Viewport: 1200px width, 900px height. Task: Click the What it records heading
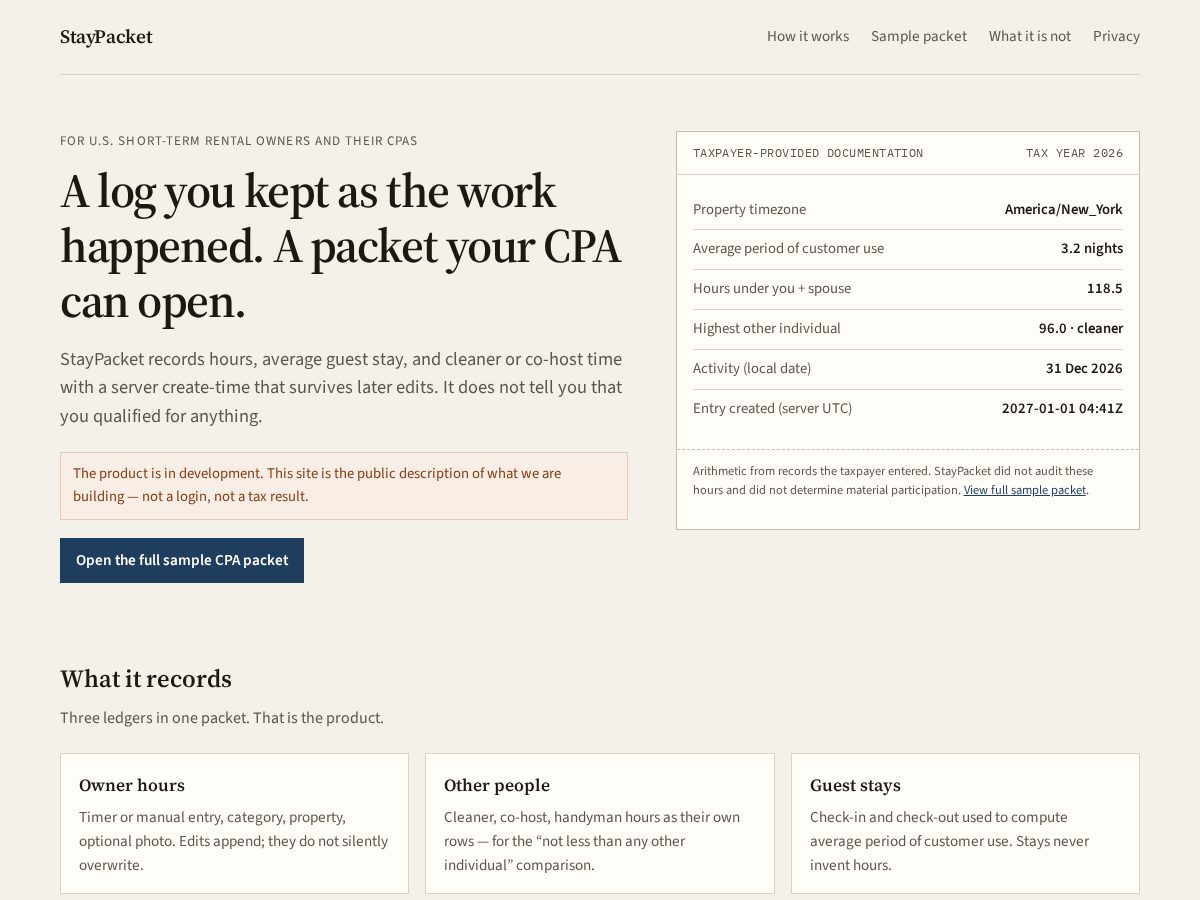tap(146, 679)
